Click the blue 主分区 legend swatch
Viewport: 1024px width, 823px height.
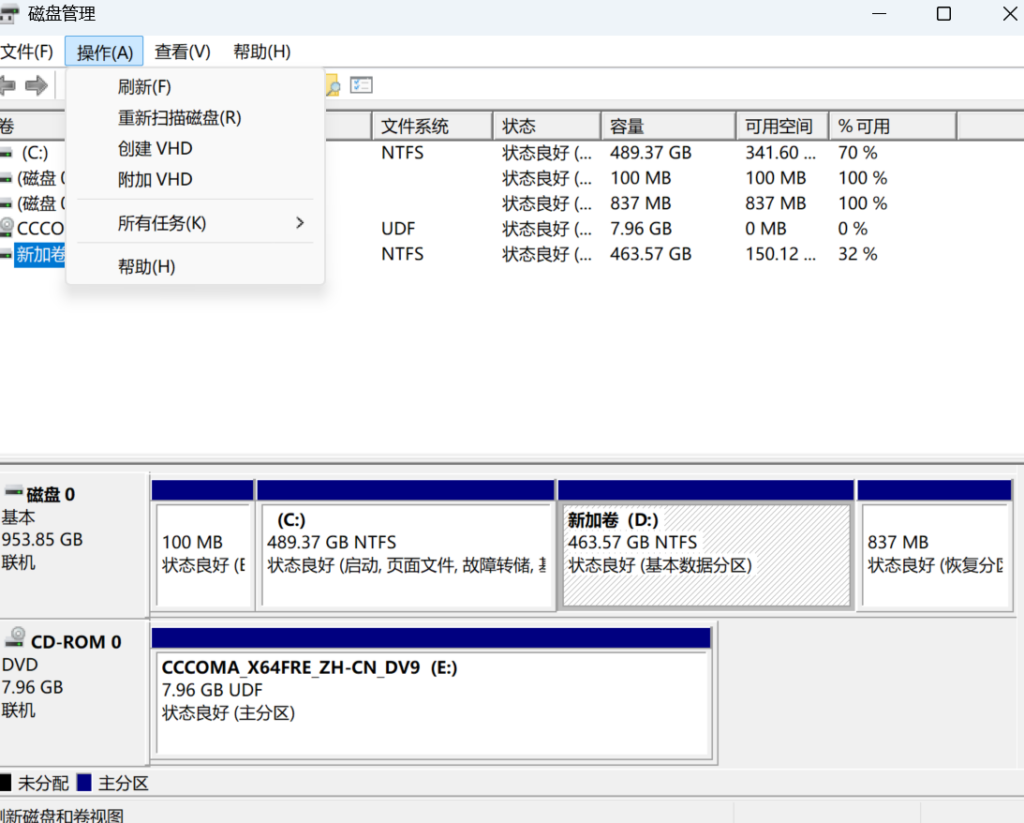(85, 783)
